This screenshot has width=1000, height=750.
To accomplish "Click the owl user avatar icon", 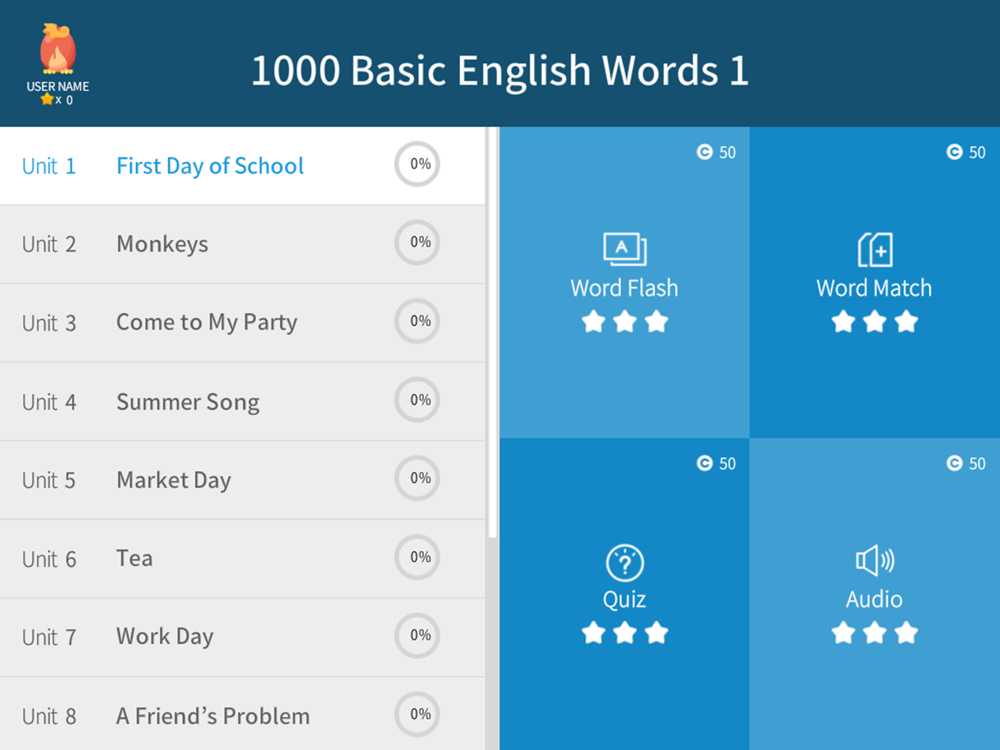I will [57, 50].
